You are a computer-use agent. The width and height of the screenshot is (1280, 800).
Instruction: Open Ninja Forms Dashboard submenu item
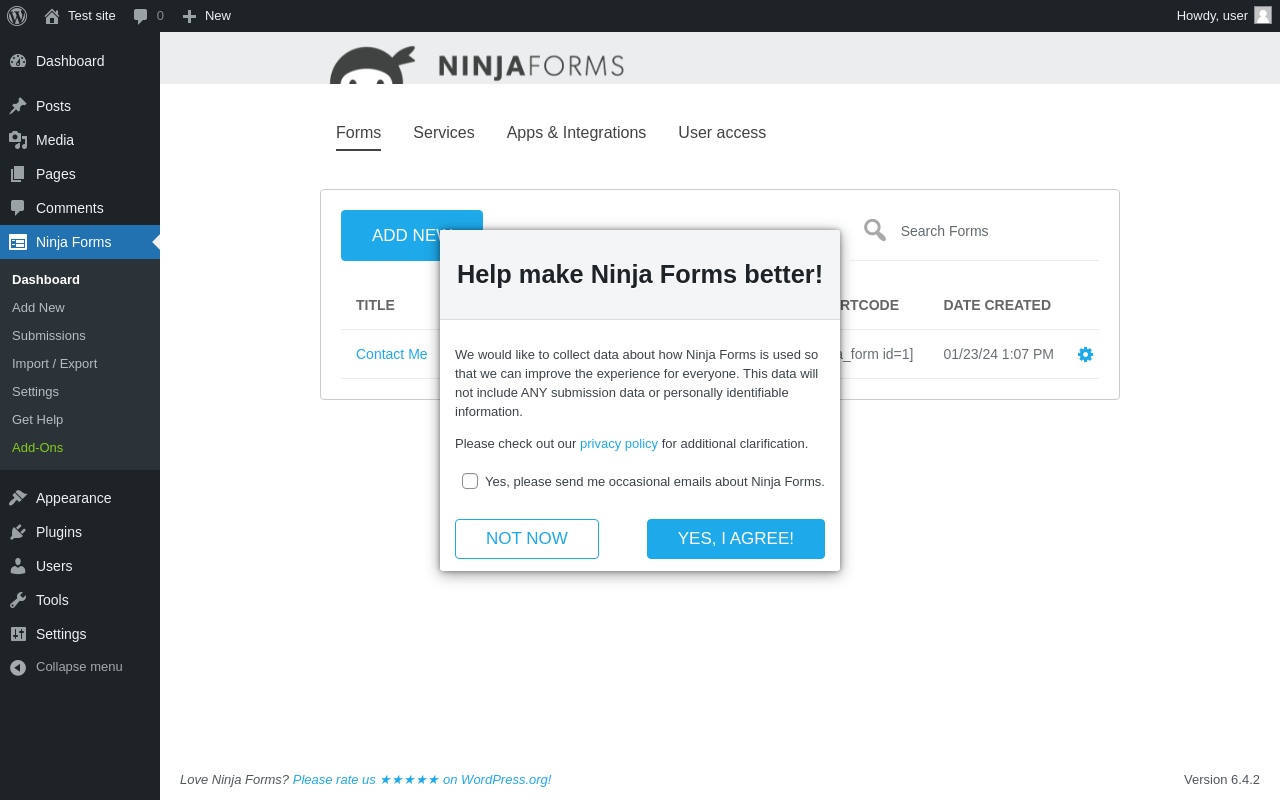point(46,279)
